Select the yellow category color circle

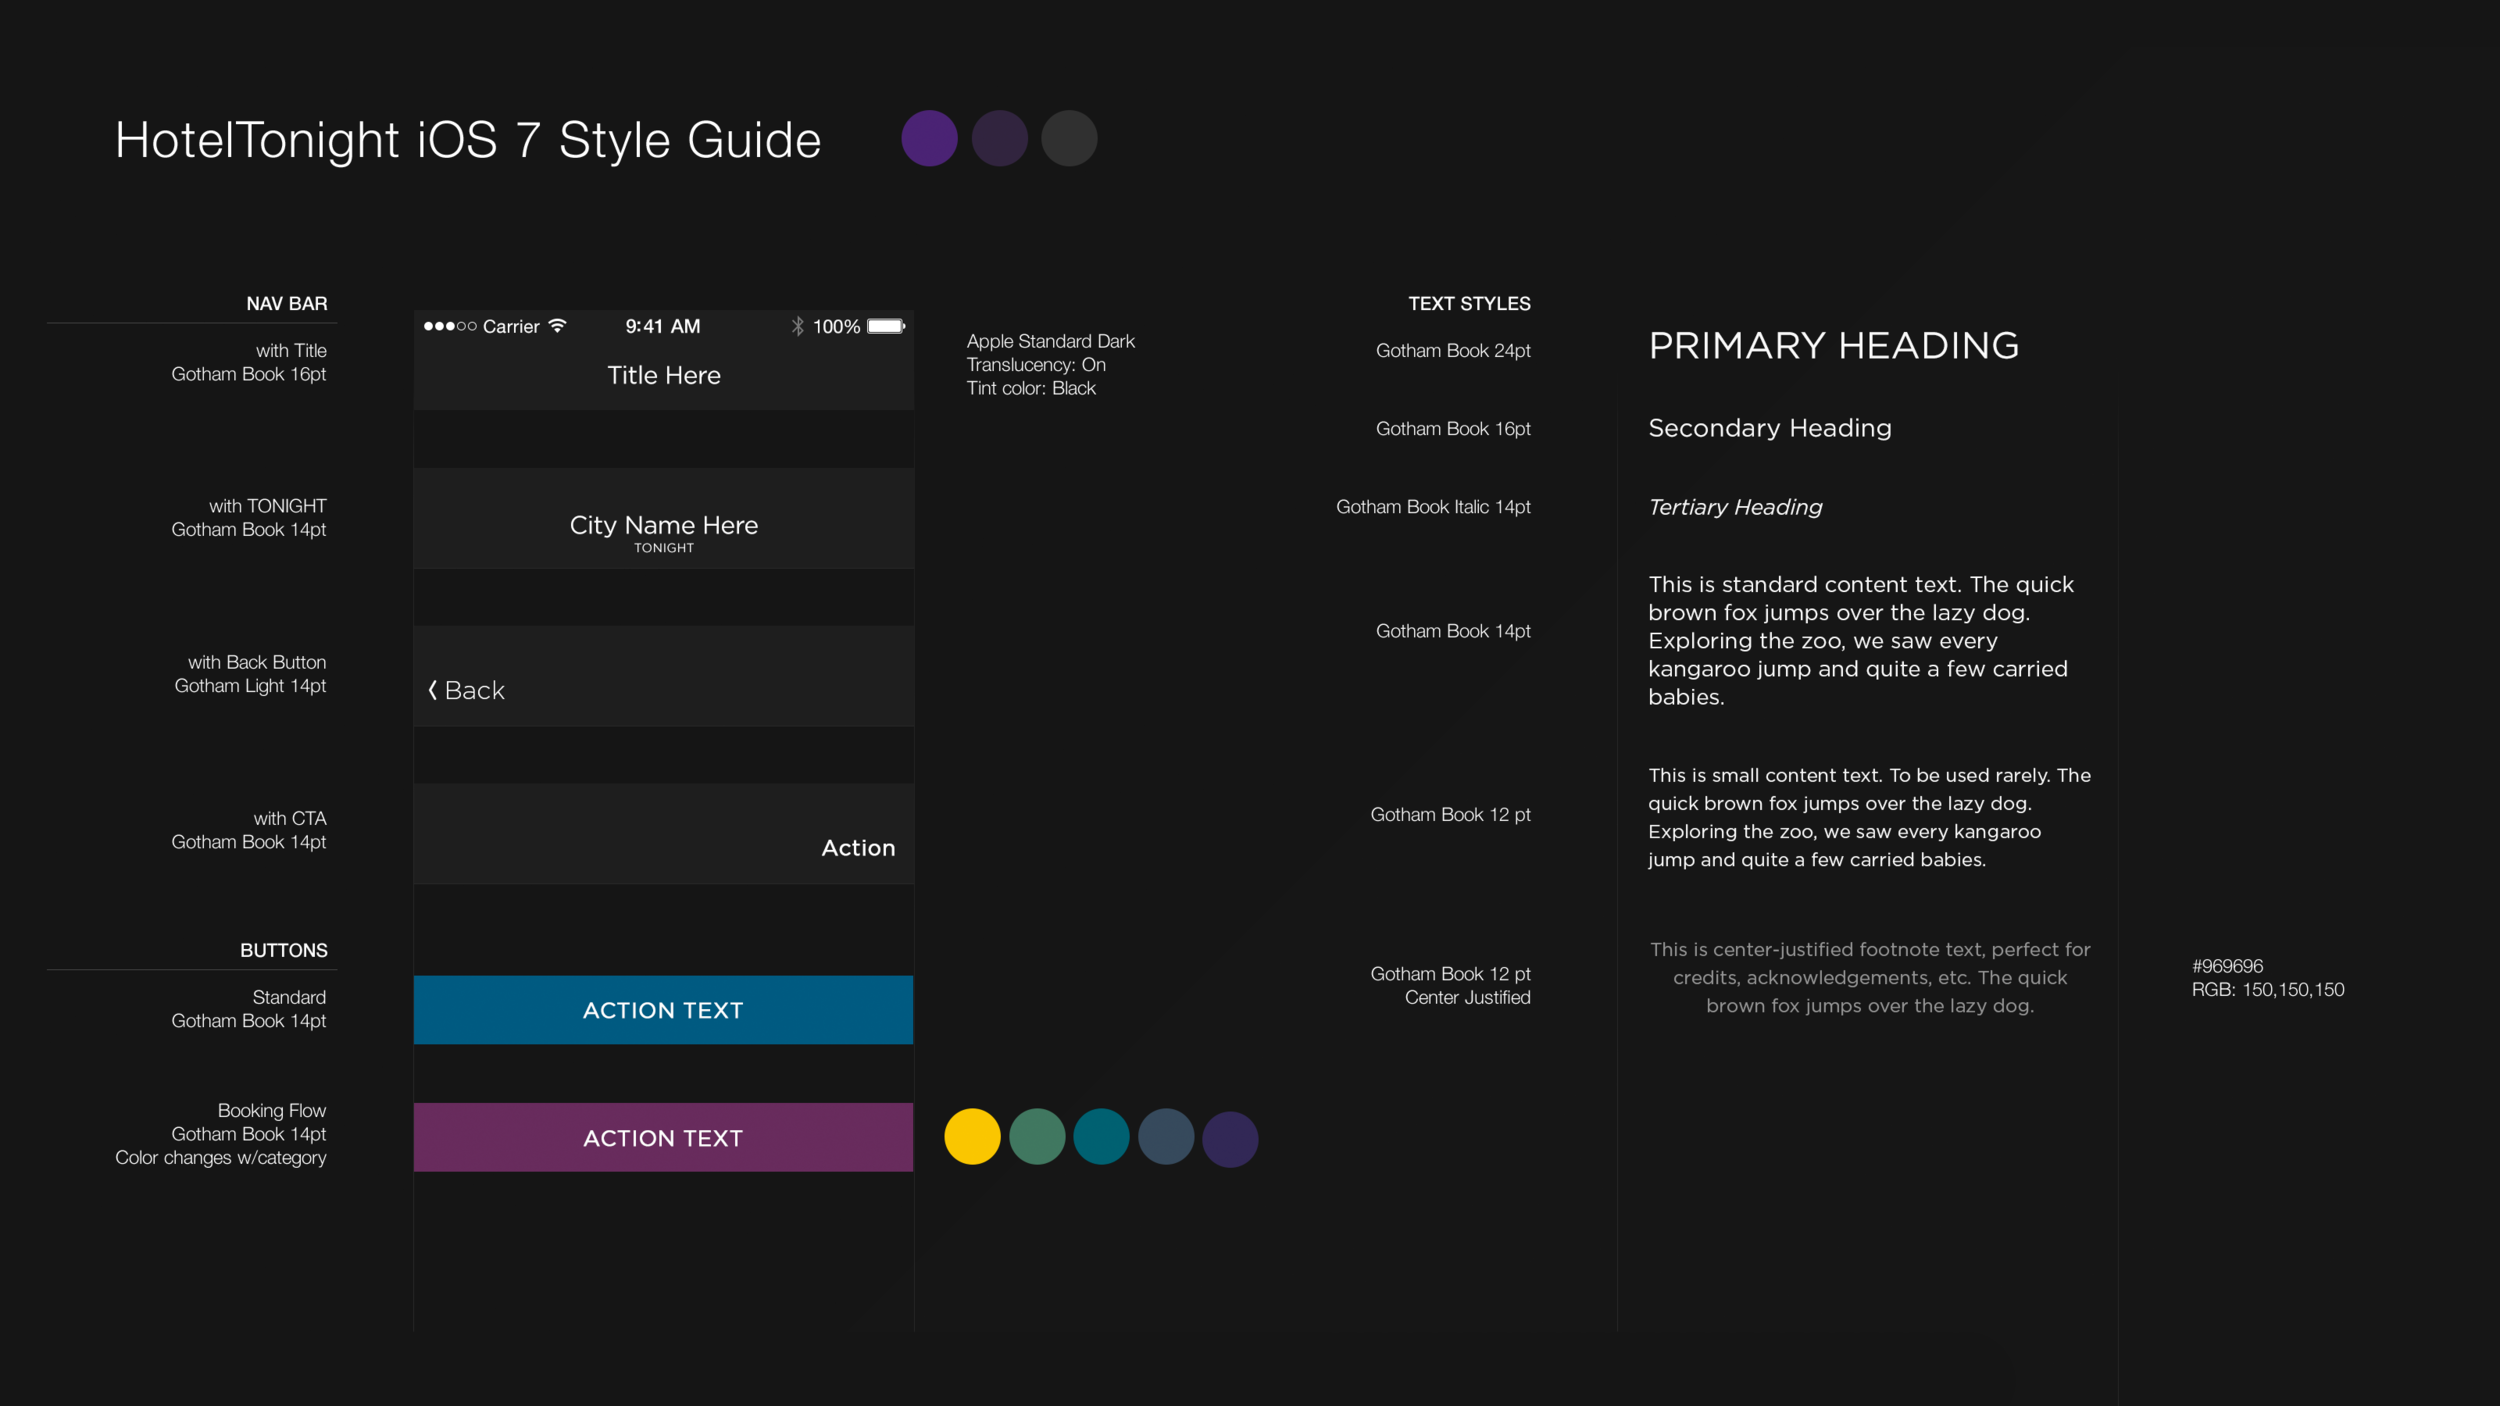pyautogui.click(x=972, y=1137)
